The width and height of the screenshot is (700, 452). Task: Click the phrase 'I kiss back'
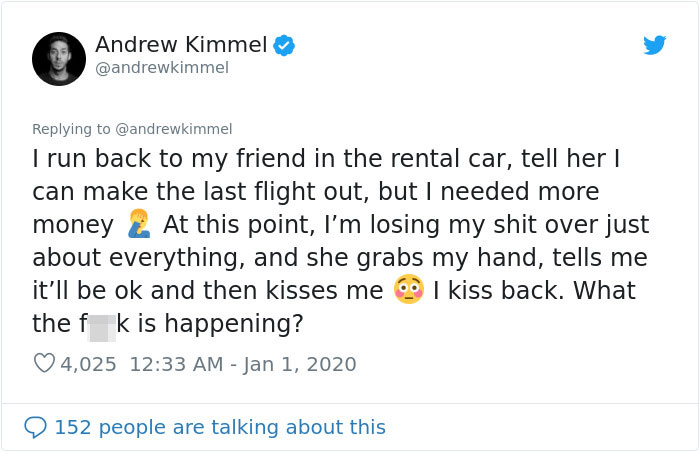point(495,290)
